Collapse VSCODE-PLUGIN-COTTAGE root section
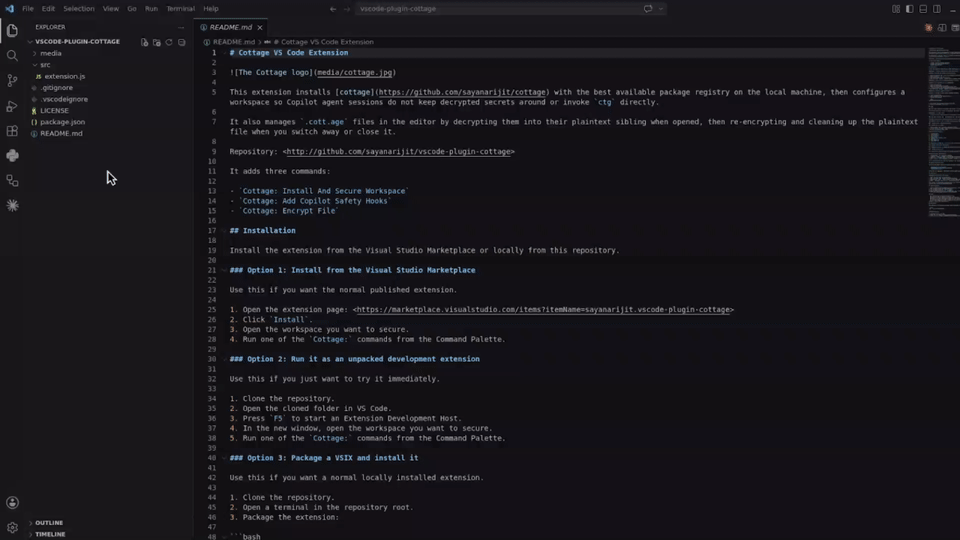This screenshot has height=540, width=960. point(30,42)
